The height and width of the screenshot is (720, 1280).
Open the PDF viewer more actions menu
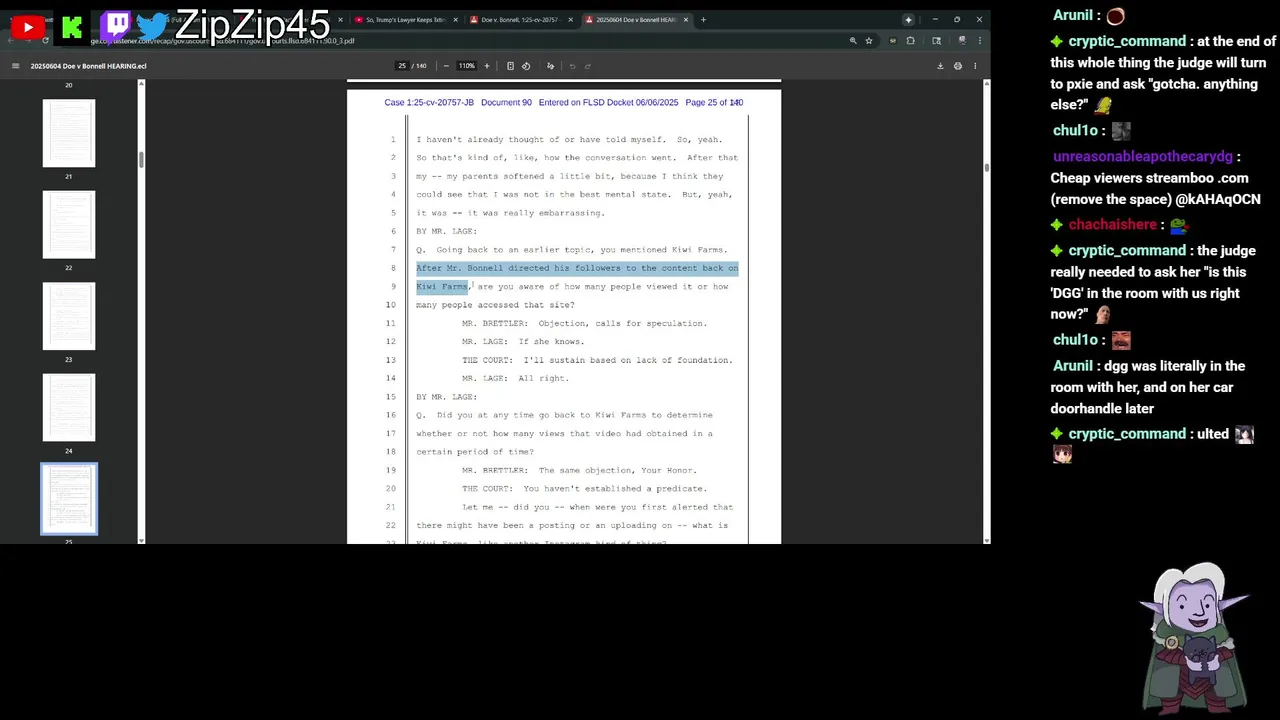click(x=975, y=66)
